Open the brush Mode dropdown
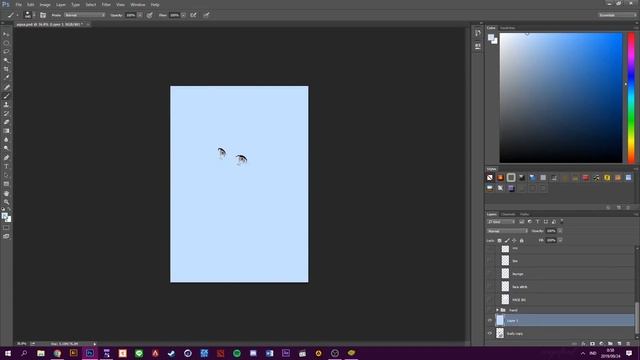640x360 pixels. [84, 15]
